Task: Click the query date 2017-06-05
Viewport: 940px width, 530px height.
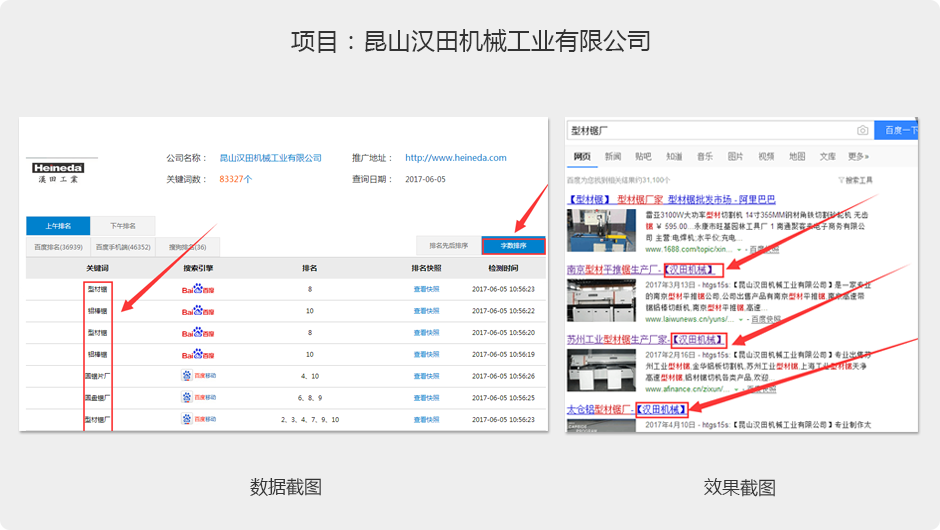Action: (x=426, y=179)
